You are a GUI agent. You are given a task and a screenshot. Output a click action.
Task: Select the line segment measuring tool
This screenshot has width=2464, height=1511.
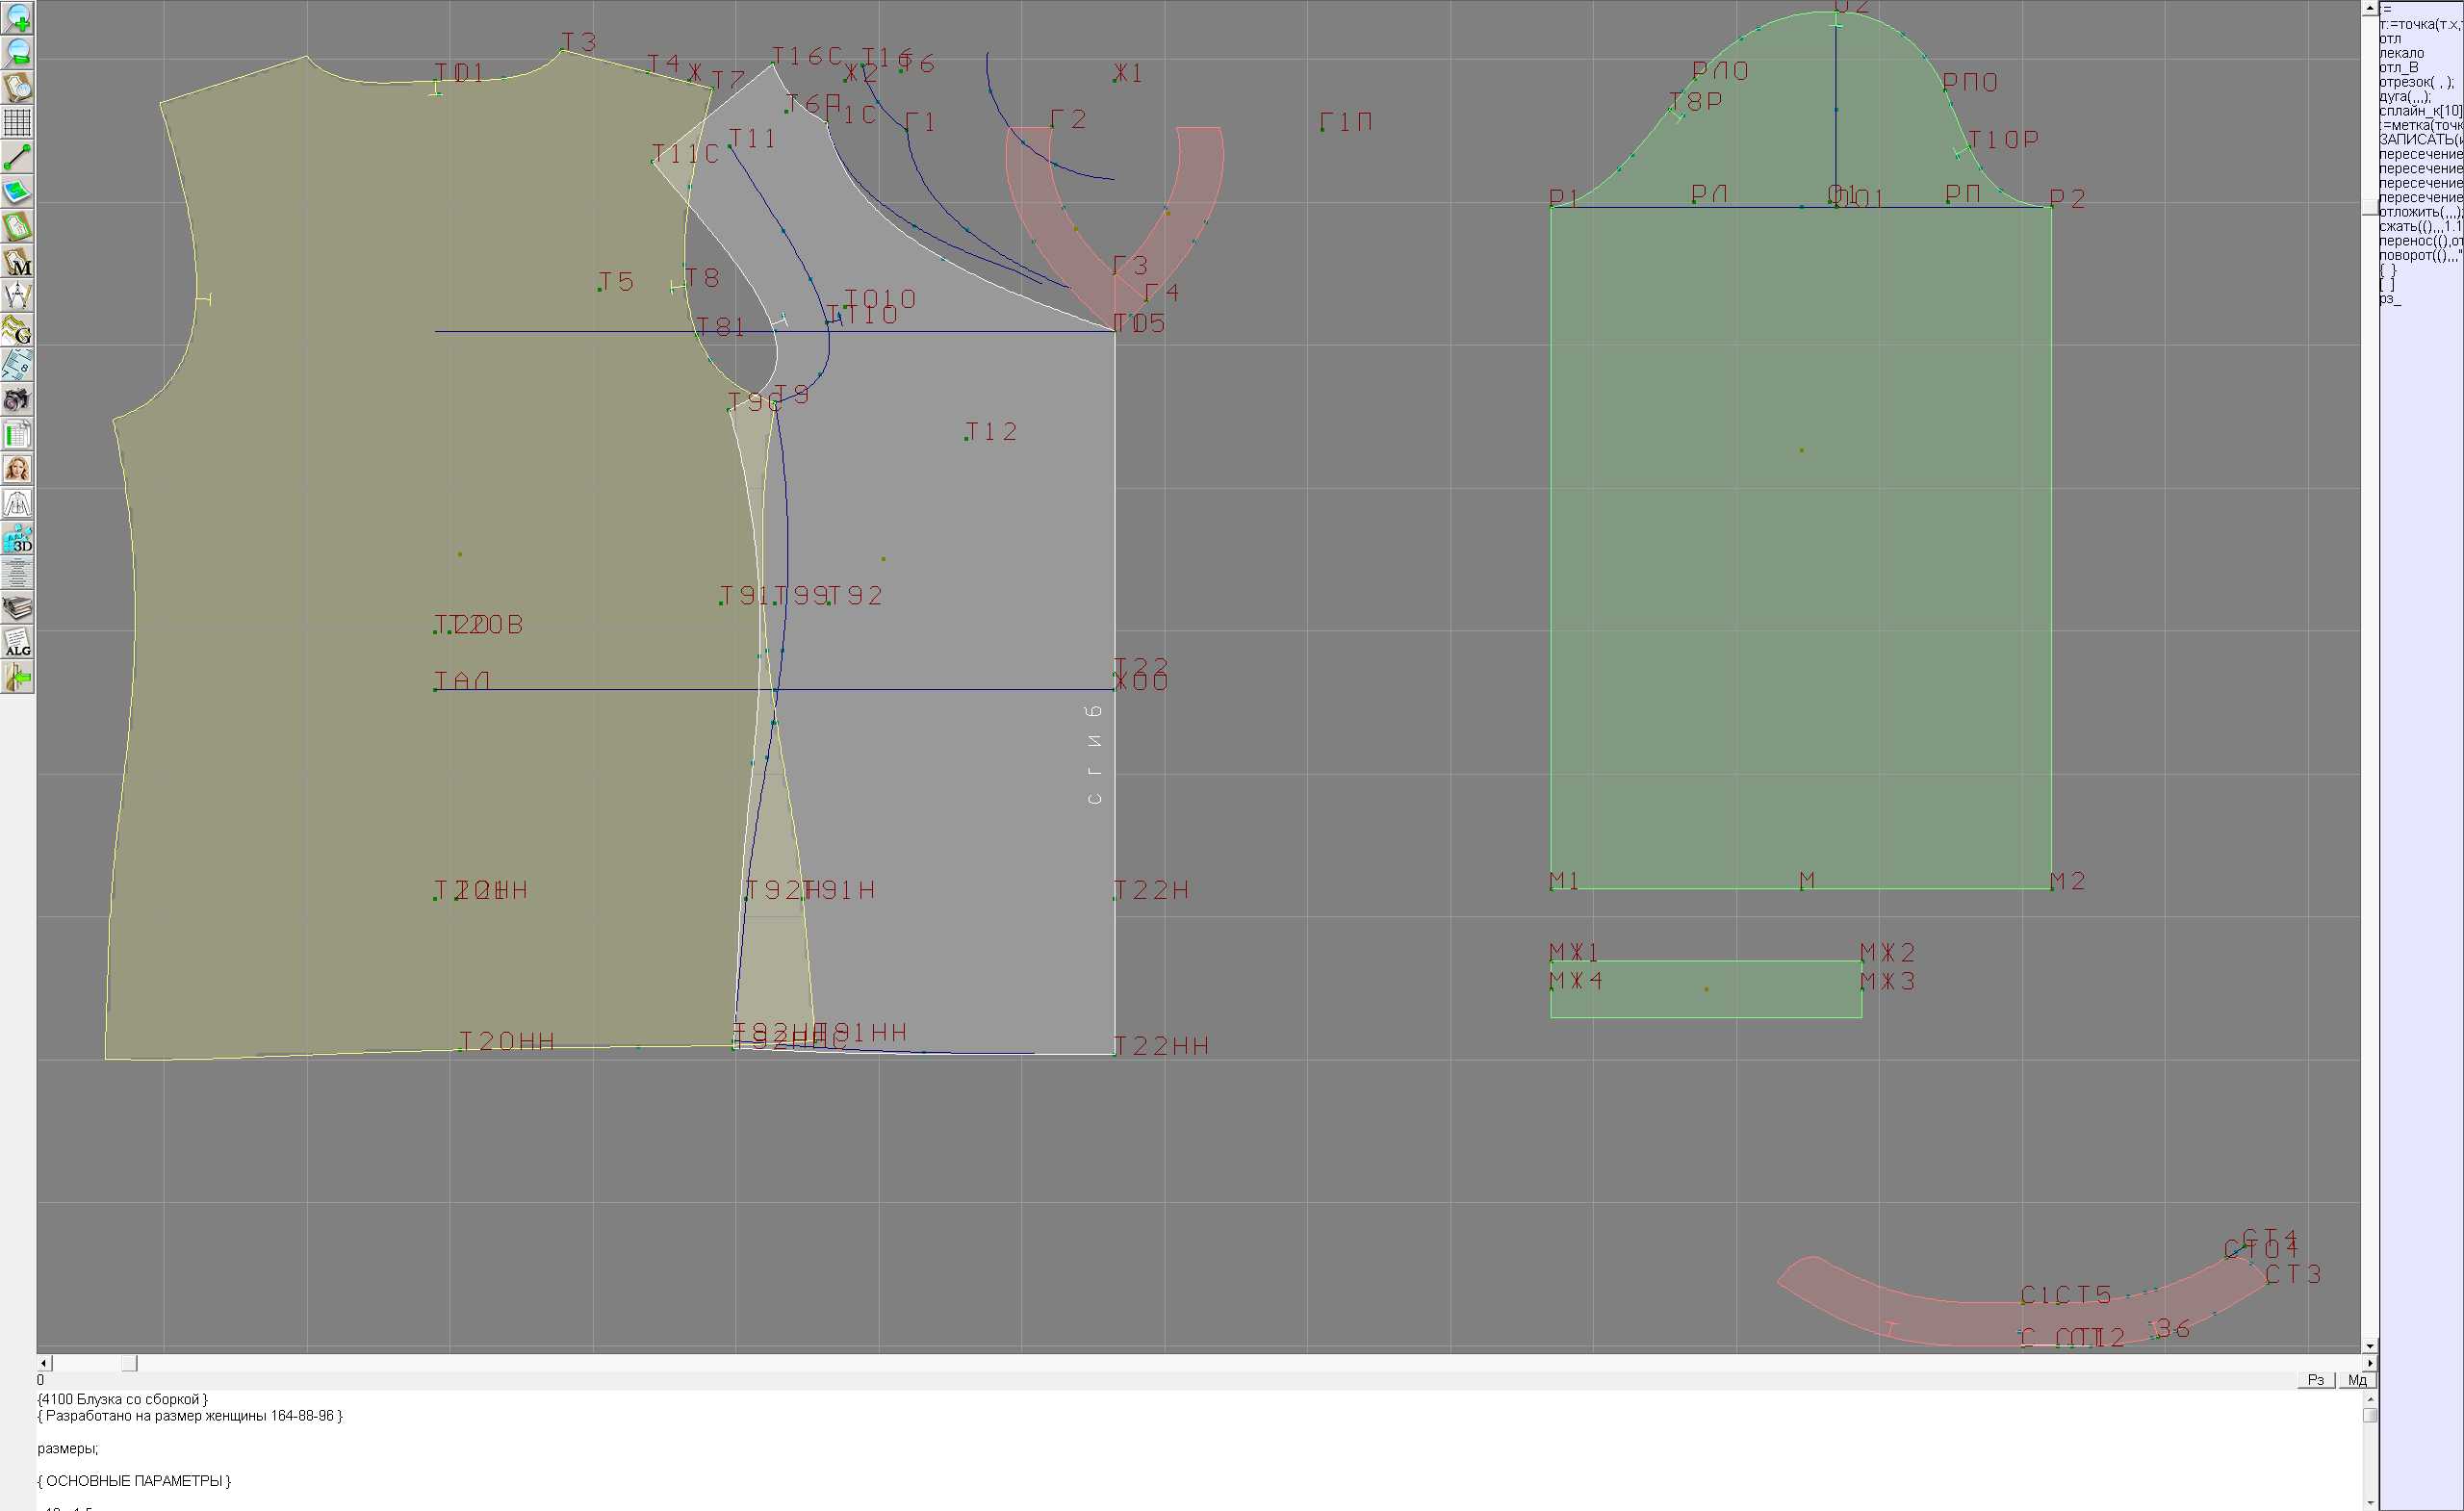coord(17,157)
